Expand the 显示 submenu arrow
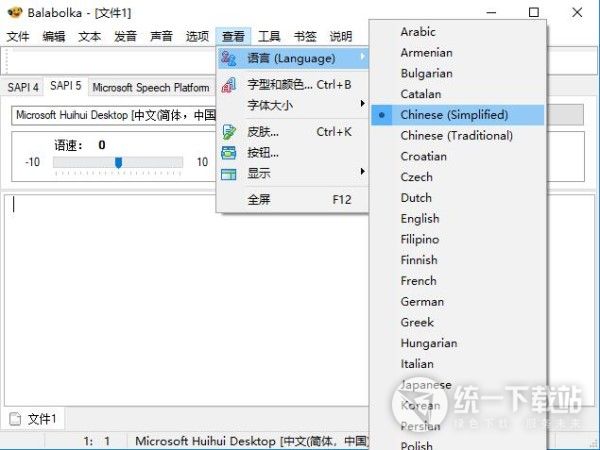 point(362,171)
